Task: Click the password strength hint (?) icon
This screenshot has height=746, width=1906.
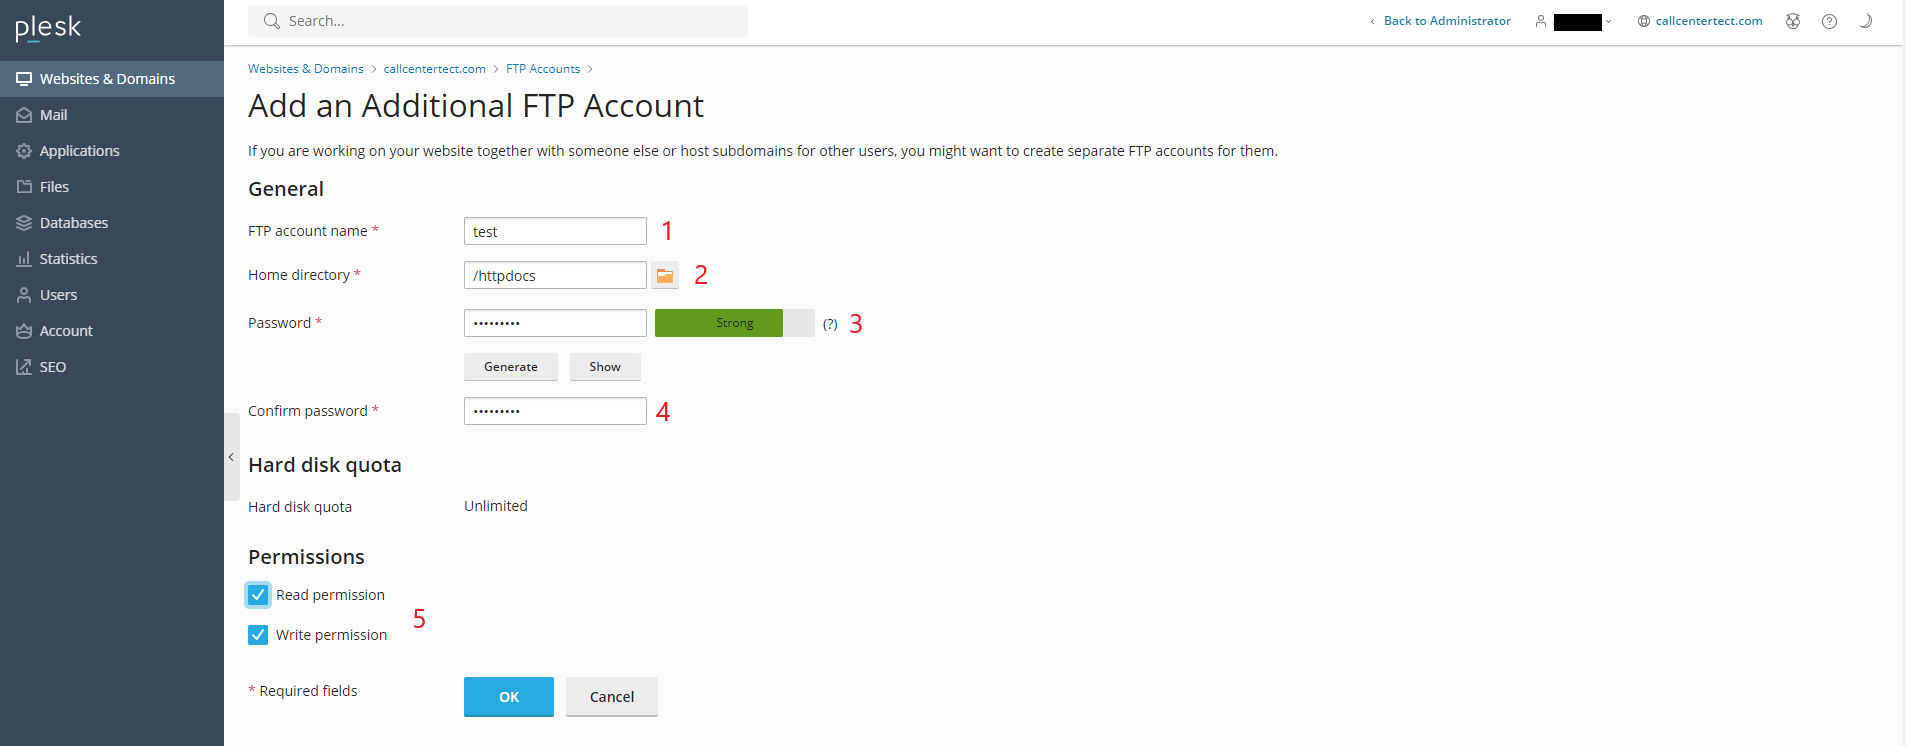Action: 830,324
